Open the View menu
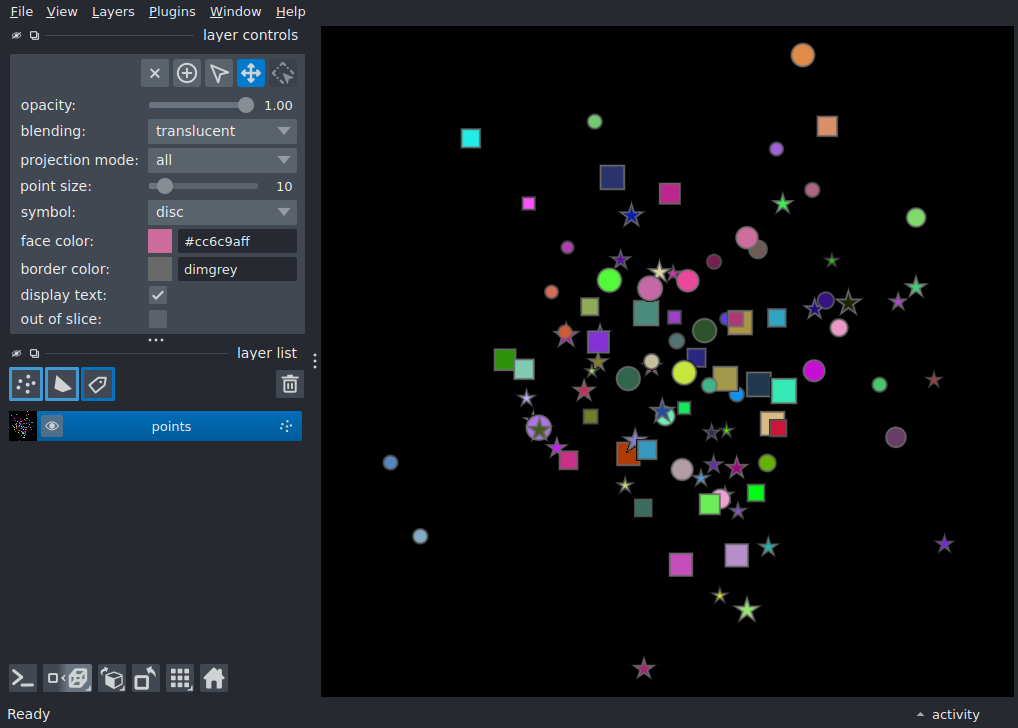Image resolution: width=1018 pixels, height=728 pixels. tap(62, 12)
